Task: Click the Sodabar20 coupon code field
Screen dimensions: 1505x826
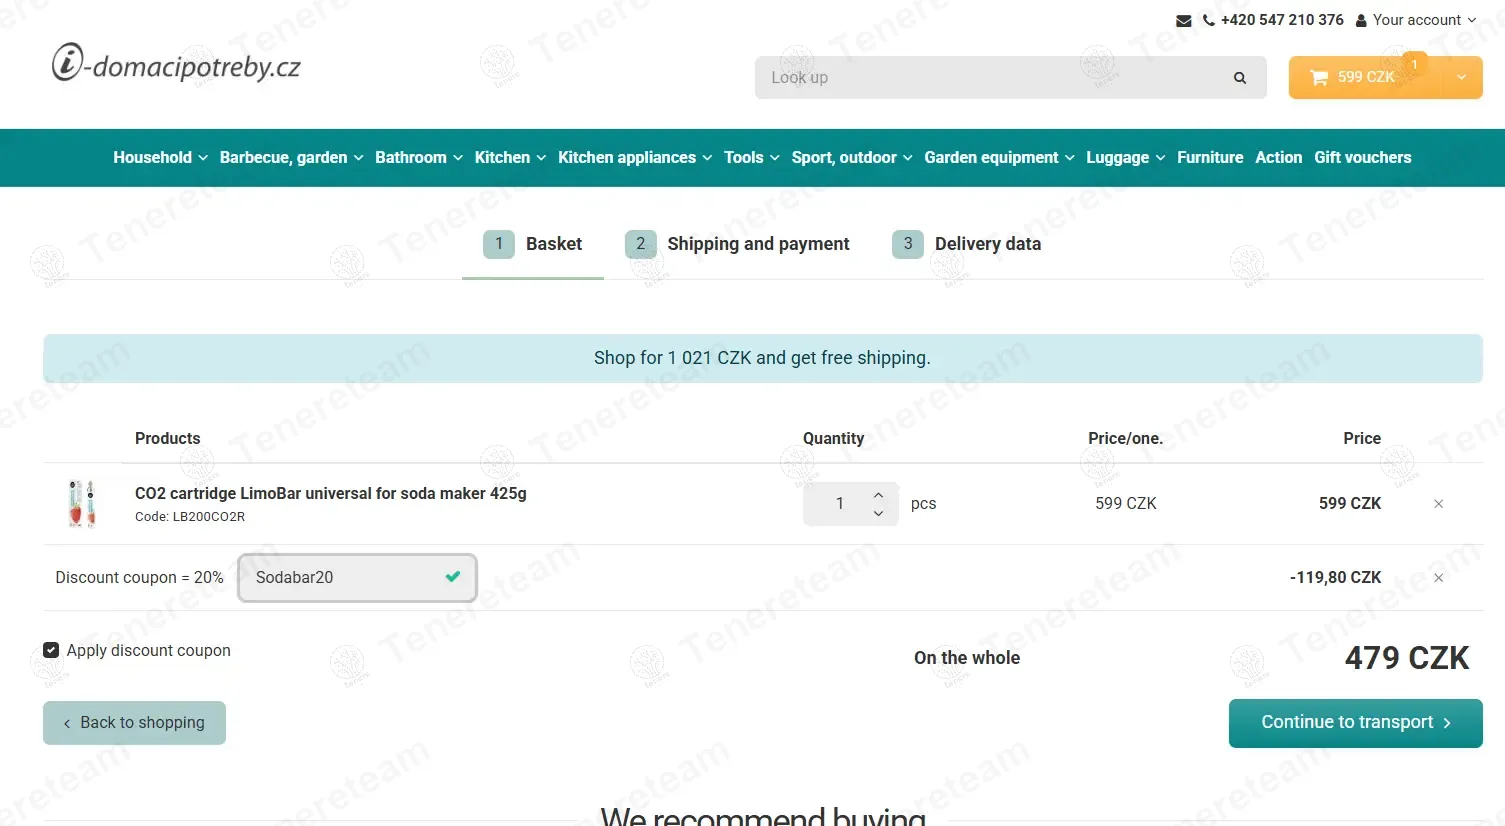Action: pyautogui.click(x=357, y=578)
